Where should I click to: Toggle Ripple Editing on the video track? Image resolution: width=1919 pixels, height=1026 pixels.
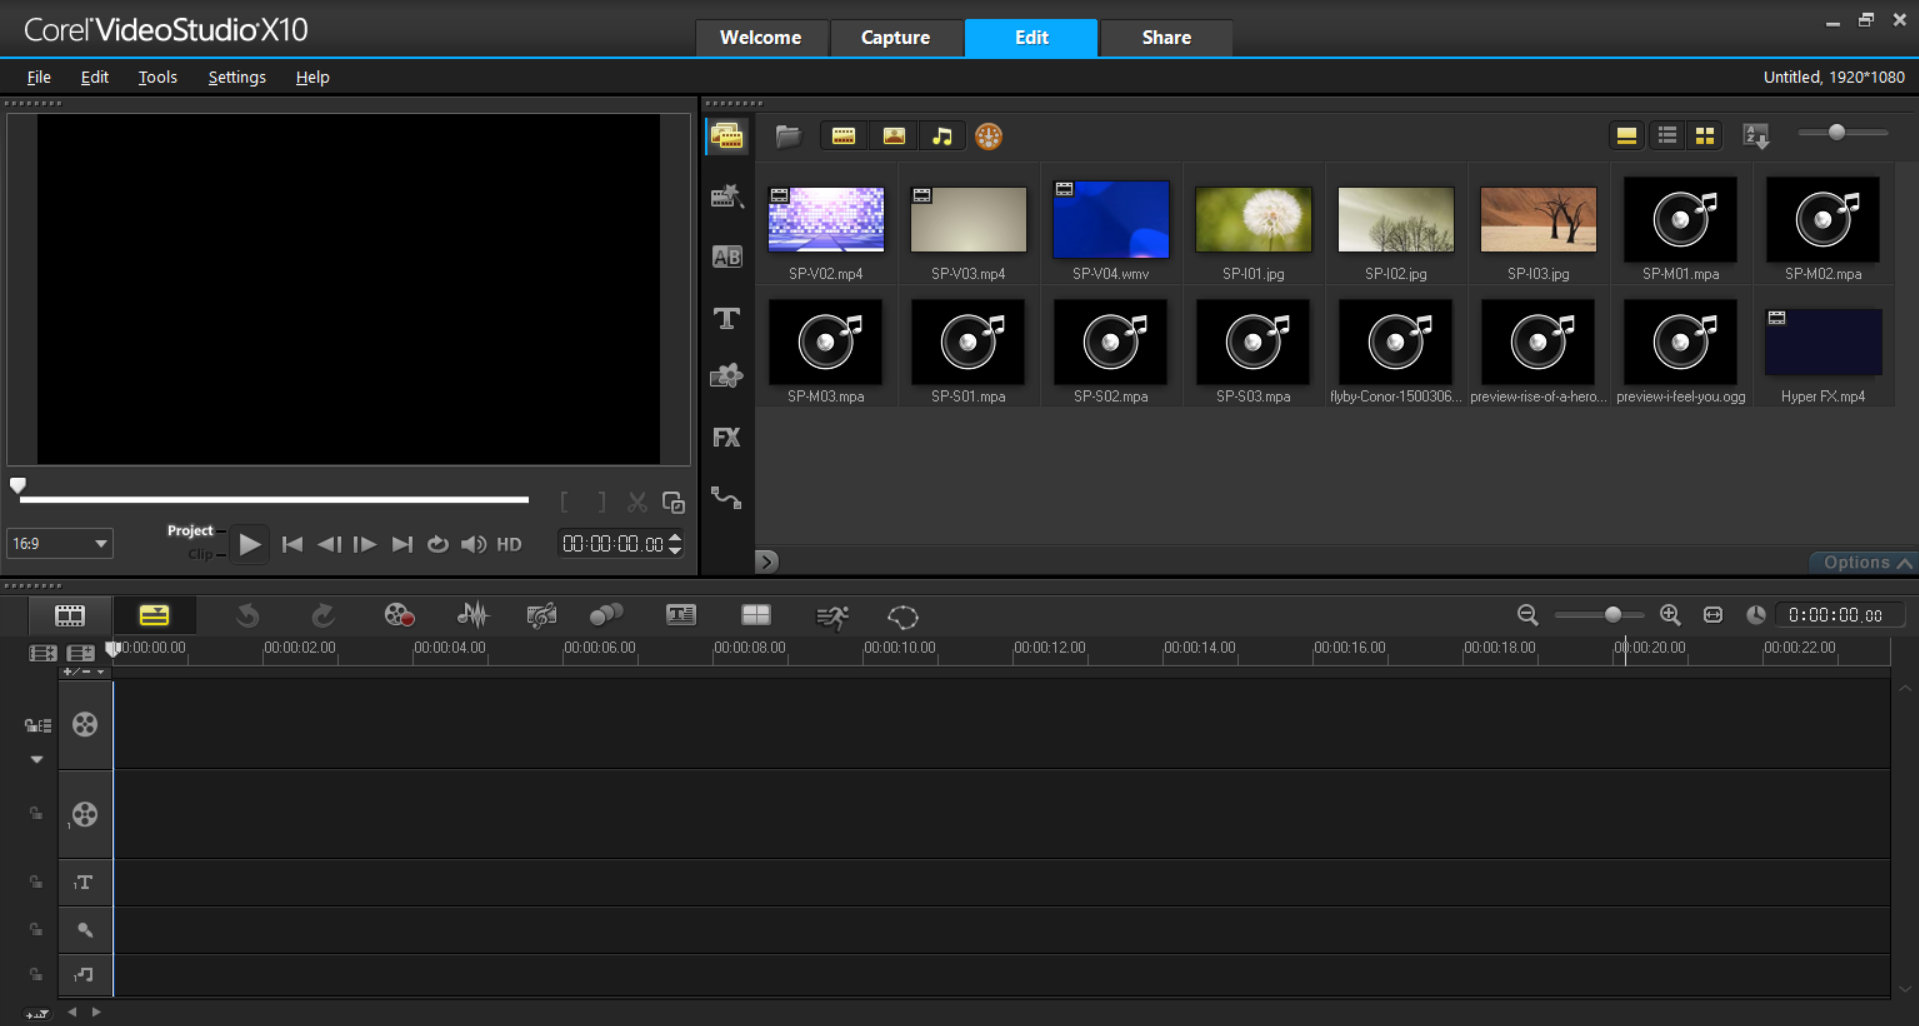[x=38, y=725]
